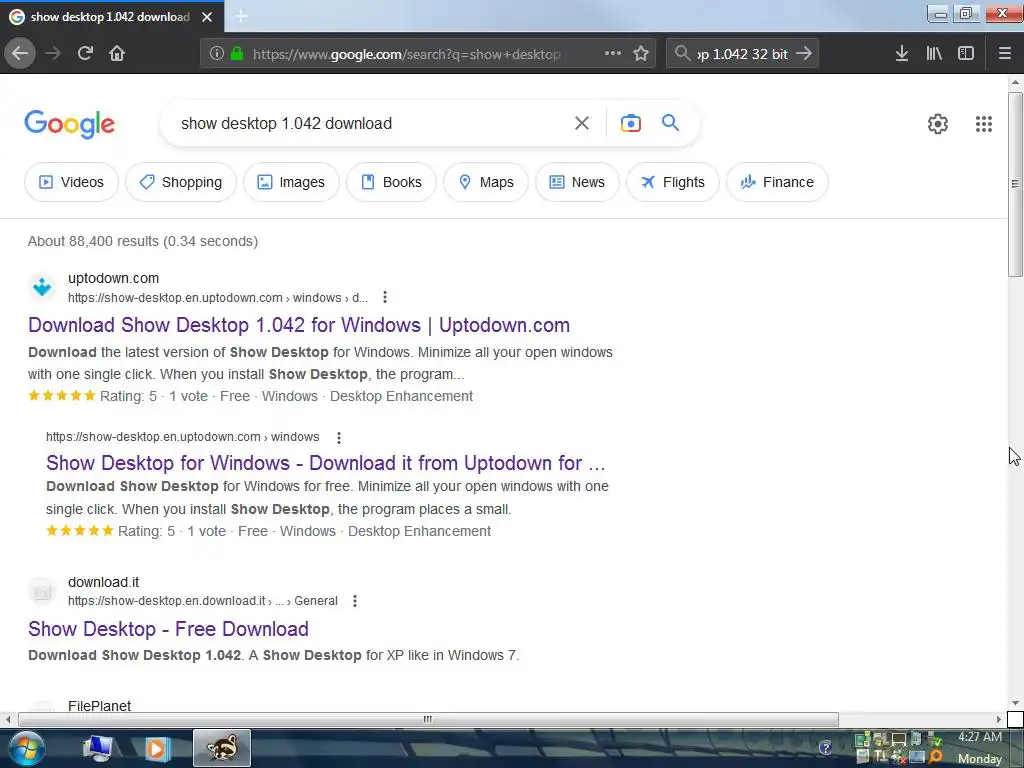
Task: Select the 'show desktop 1.042 download' tab
Action: coord(110,17)
